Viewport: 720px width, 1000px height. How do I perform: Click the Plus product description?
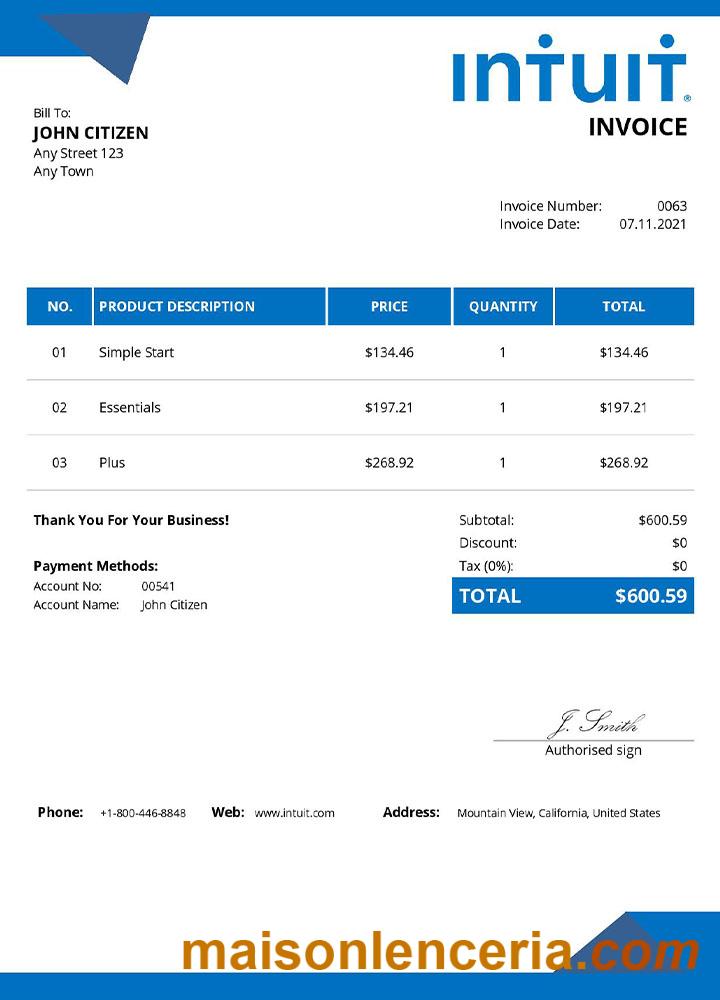(x=112, y=462)
